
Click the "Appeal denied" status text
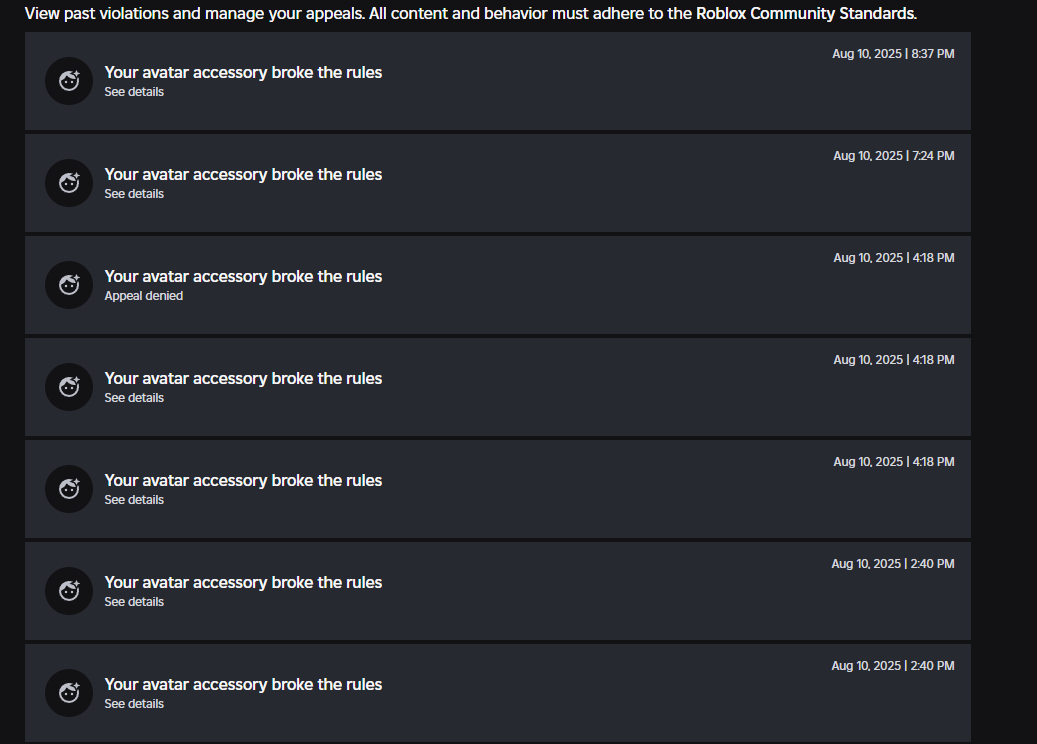pos(143,296)
